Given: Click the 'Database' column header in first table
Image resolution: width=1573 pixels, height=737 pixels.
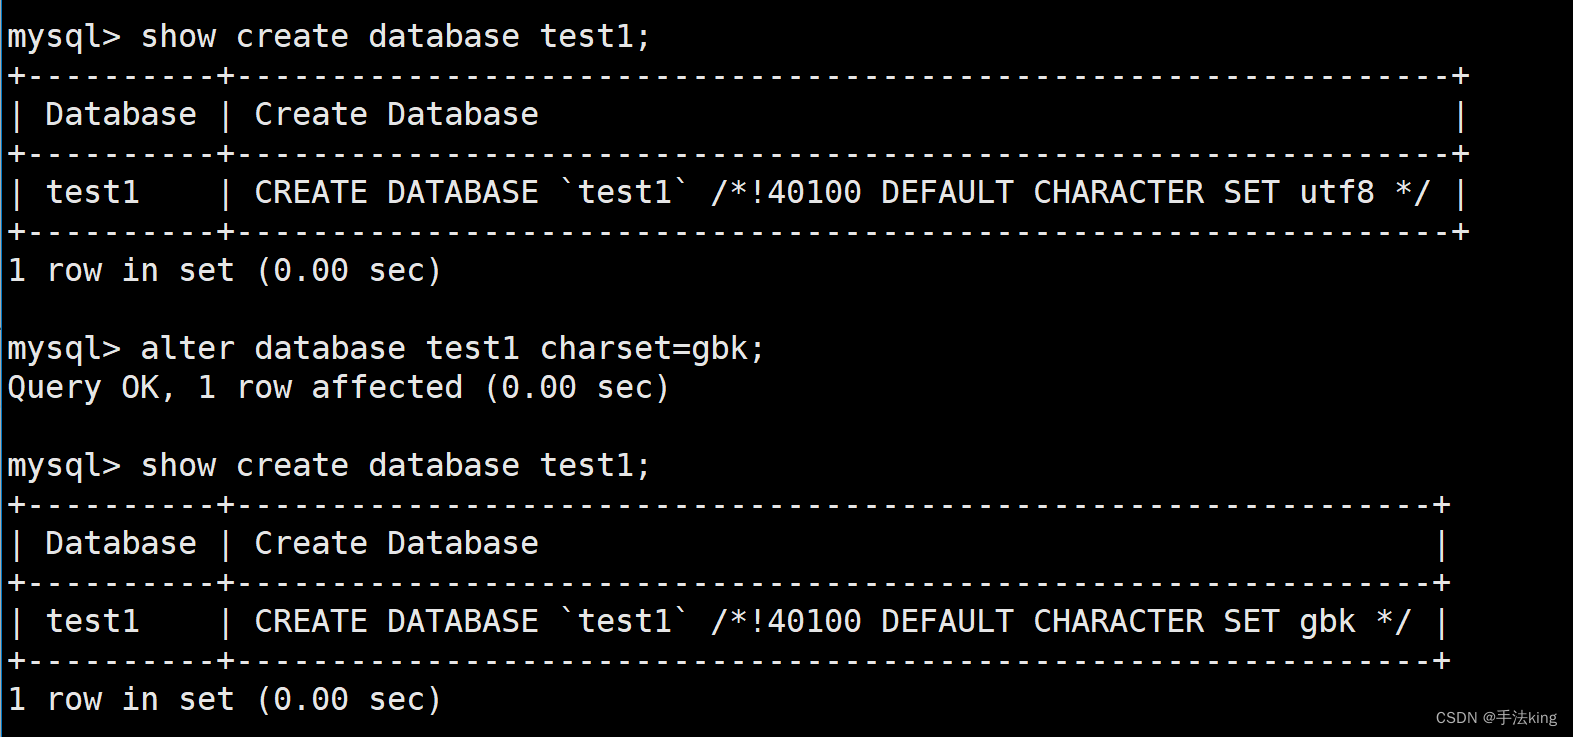Looking at the screenshot, I should click(121, 115).
